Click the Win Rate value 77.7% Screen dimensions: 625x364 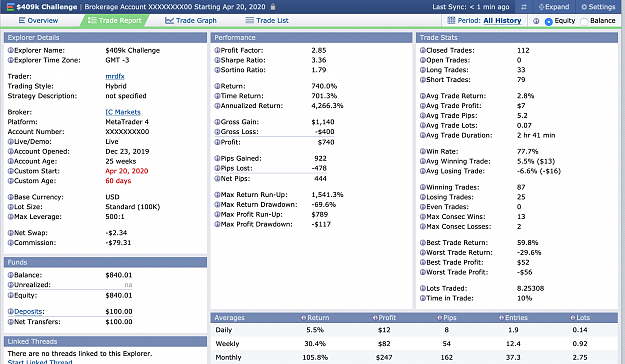click(x=527, y=152)
